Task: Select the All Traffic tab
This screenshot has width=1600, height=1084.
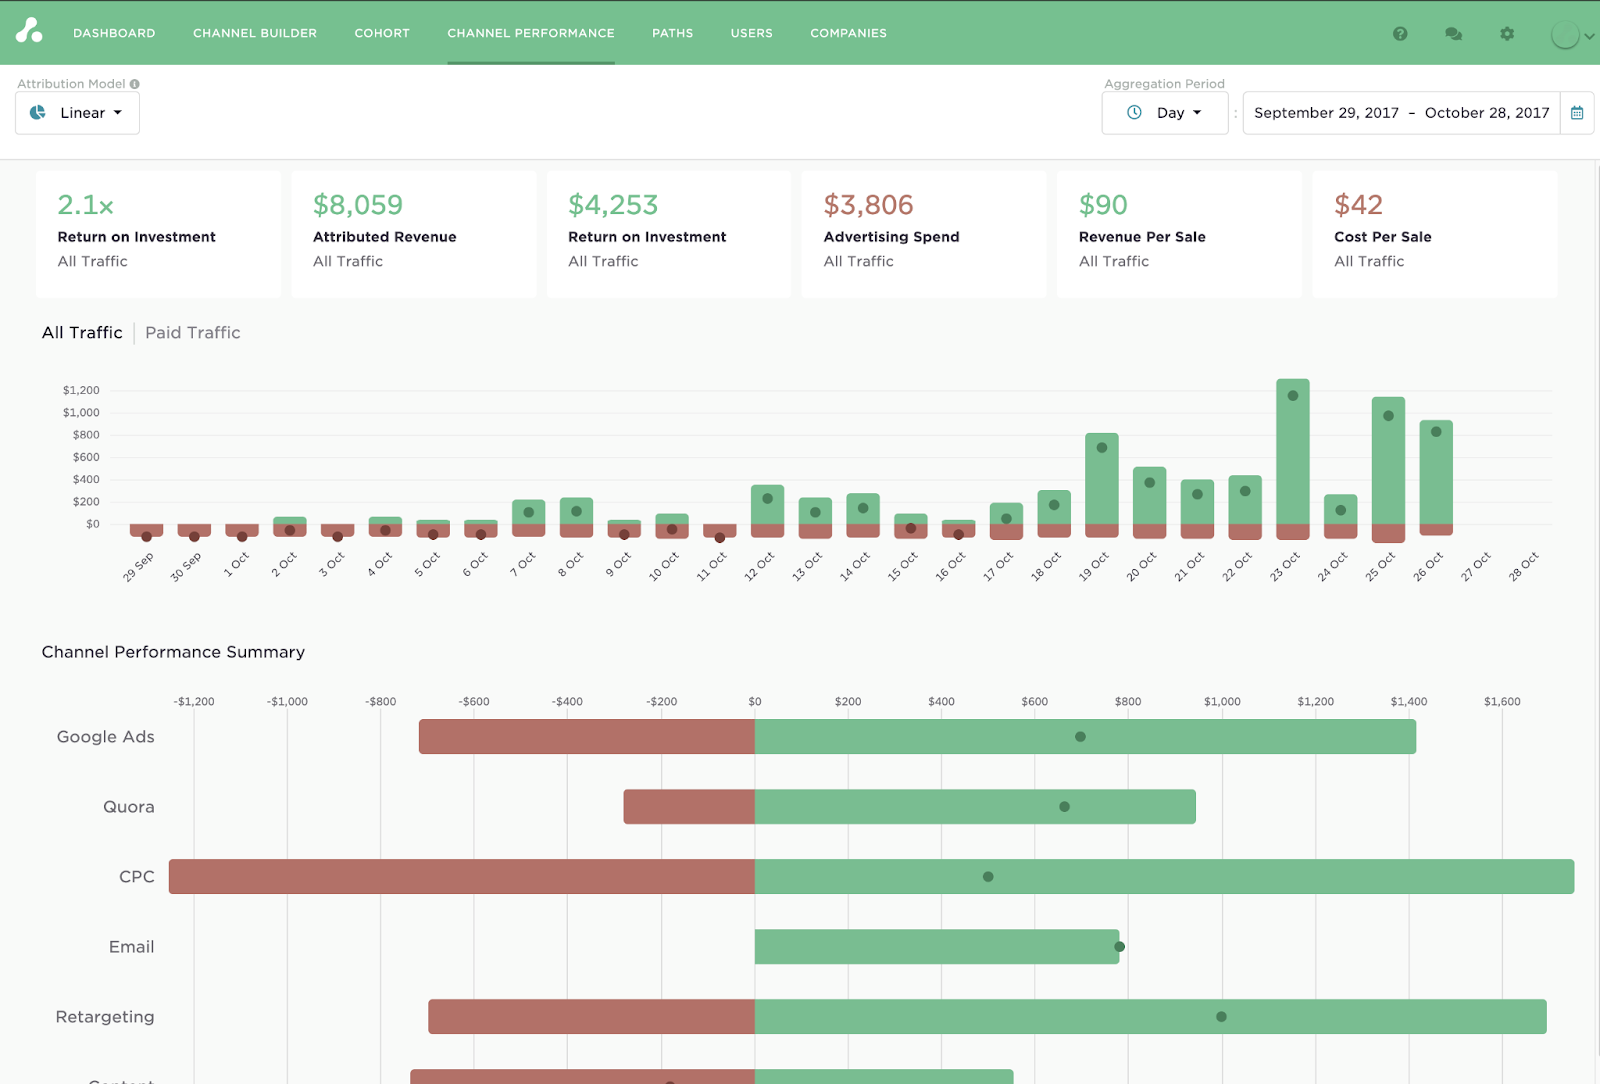Action: tap(82, 332)
